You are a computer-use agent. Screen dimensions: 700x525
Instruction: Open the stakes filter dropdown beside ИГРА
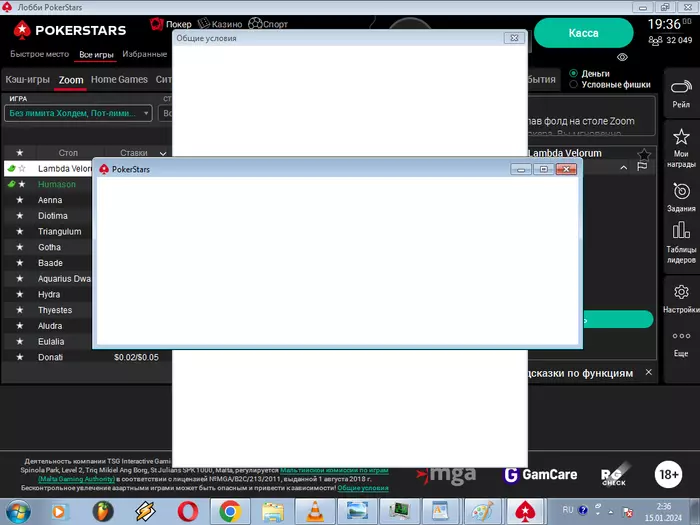click(167, 113)
